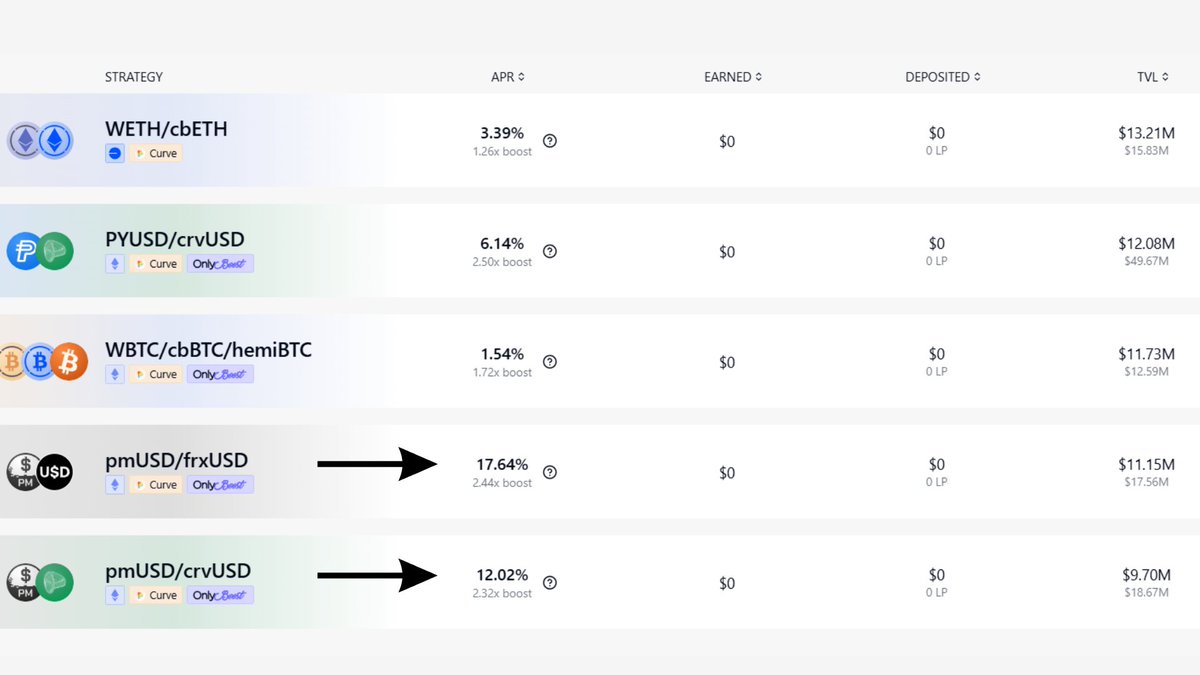Open APR help icon for pmUSD/frxUSD row

[549, 472]
